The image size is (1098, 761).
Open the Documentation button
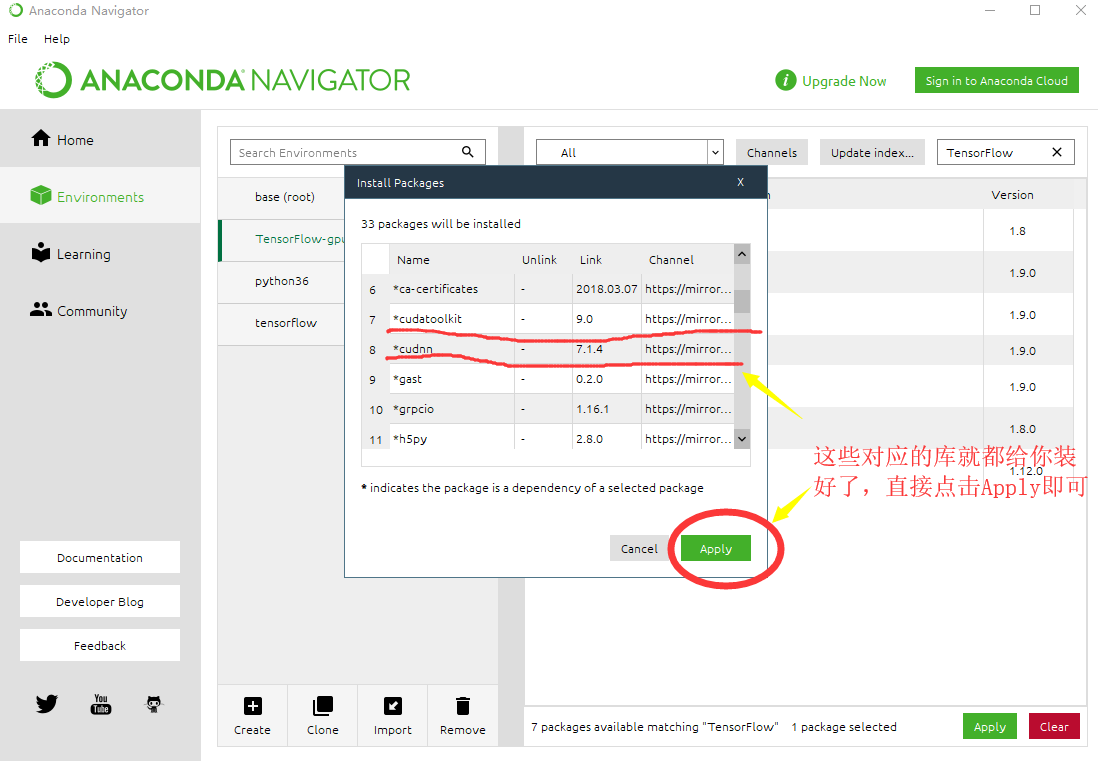99,557
